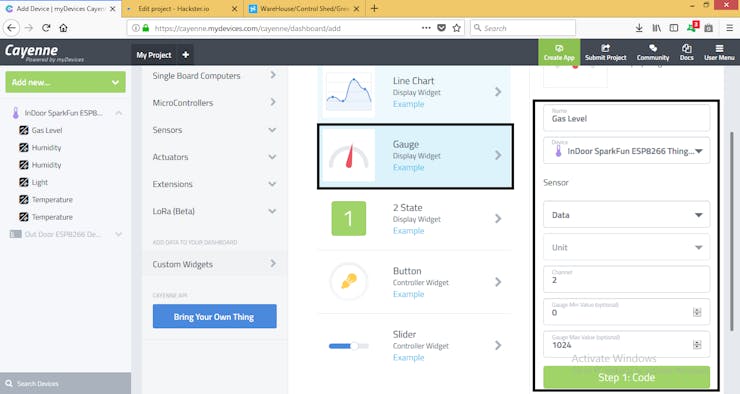Switch to WareHouse/Control Shed tab
The image size is (740, 394).
point(304,8)
